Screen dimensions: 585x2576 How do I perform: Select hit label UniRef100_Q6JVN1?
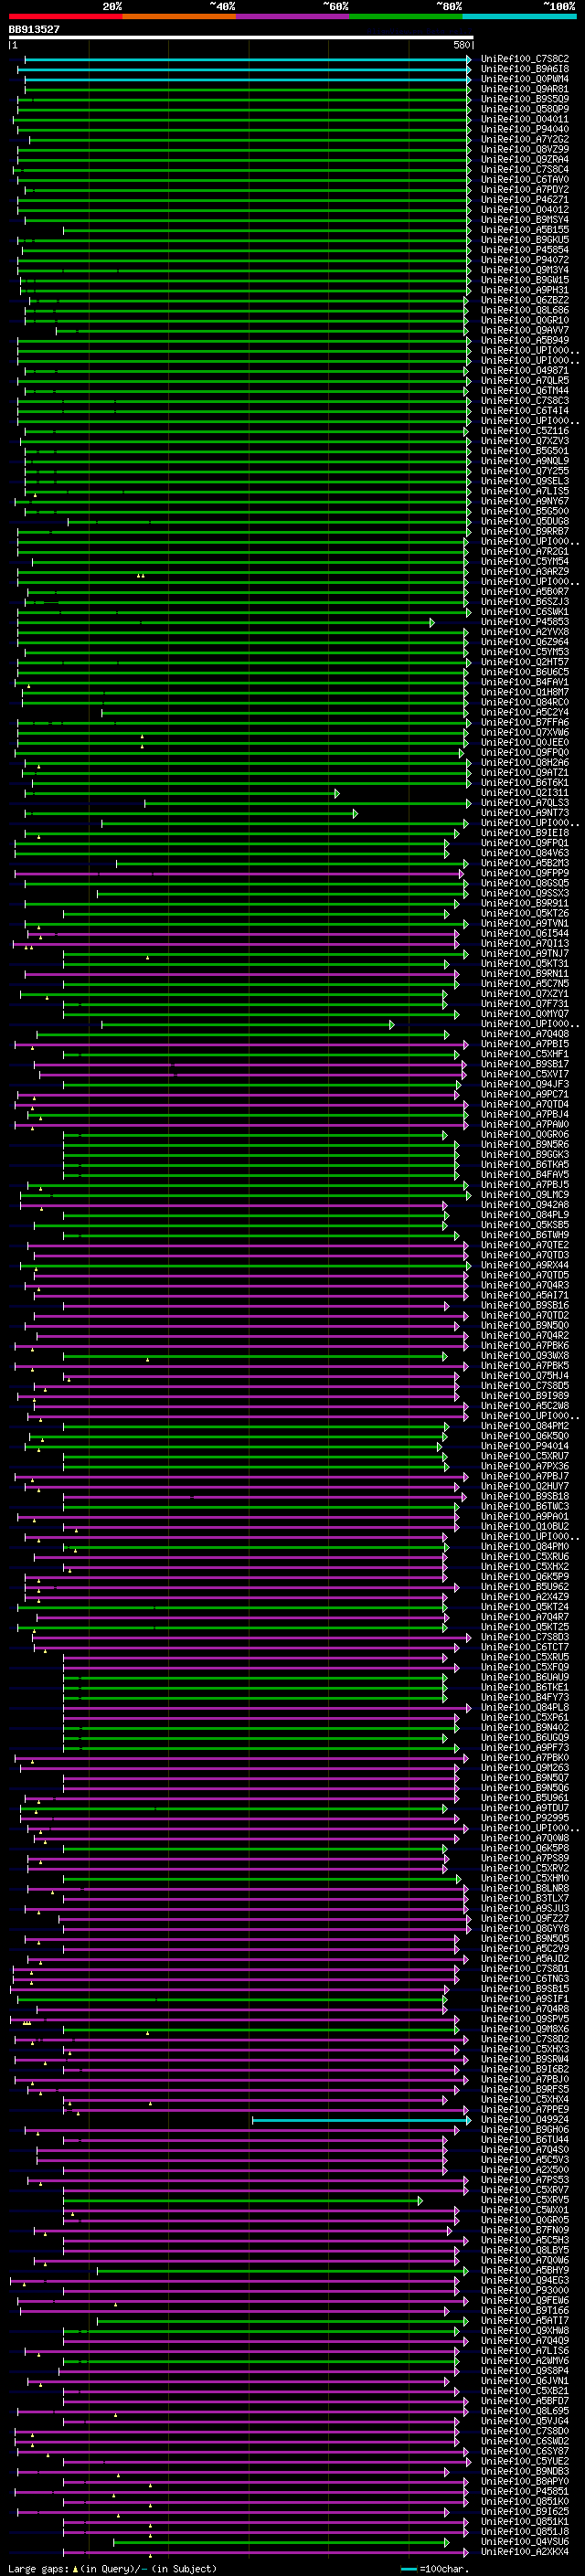coord(524,2381)
